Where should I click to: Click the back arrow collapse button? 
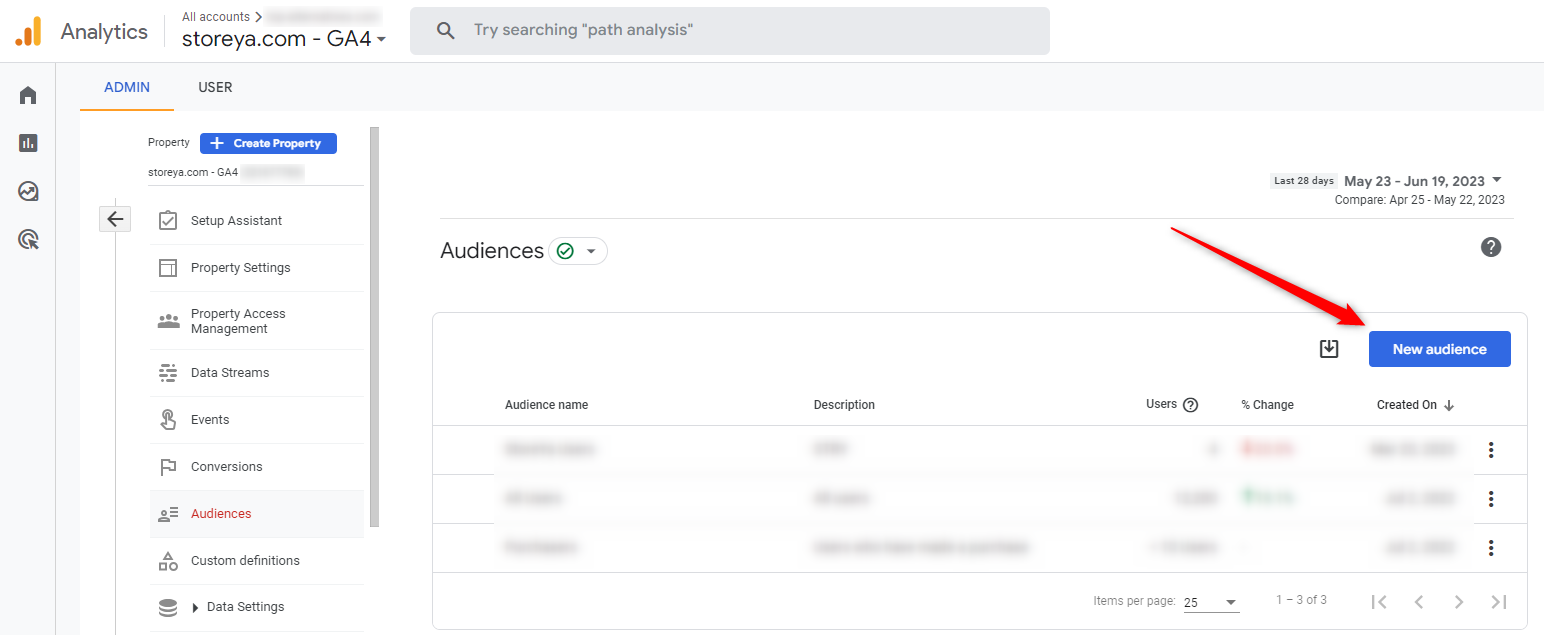(115, 219)
